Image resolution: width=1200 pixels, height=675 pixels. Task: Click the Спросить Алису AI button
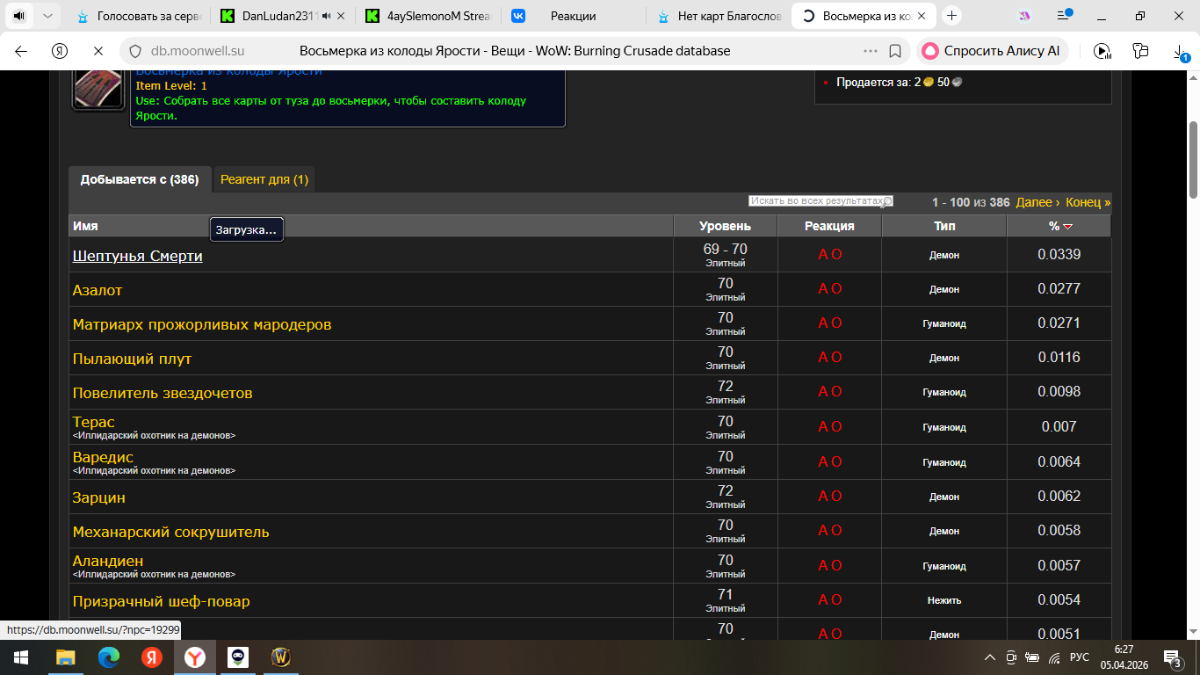click(x=992, y=51)
